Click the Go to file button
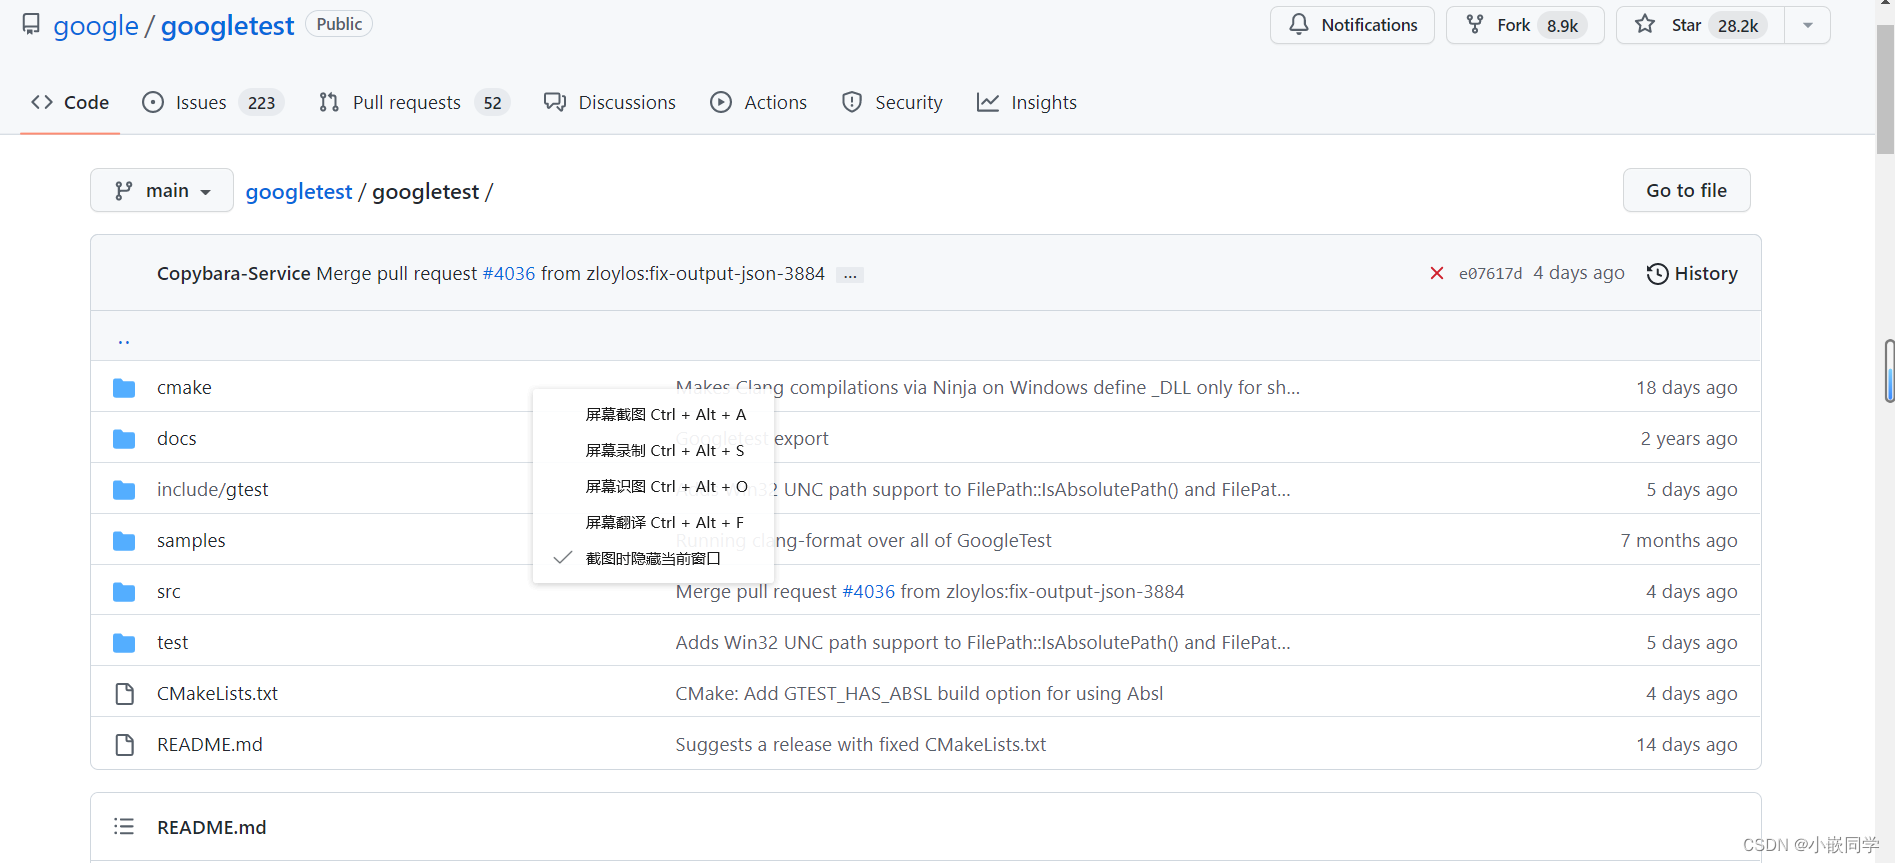The height and width of the screenshot is (863, 1895). 1686,190
